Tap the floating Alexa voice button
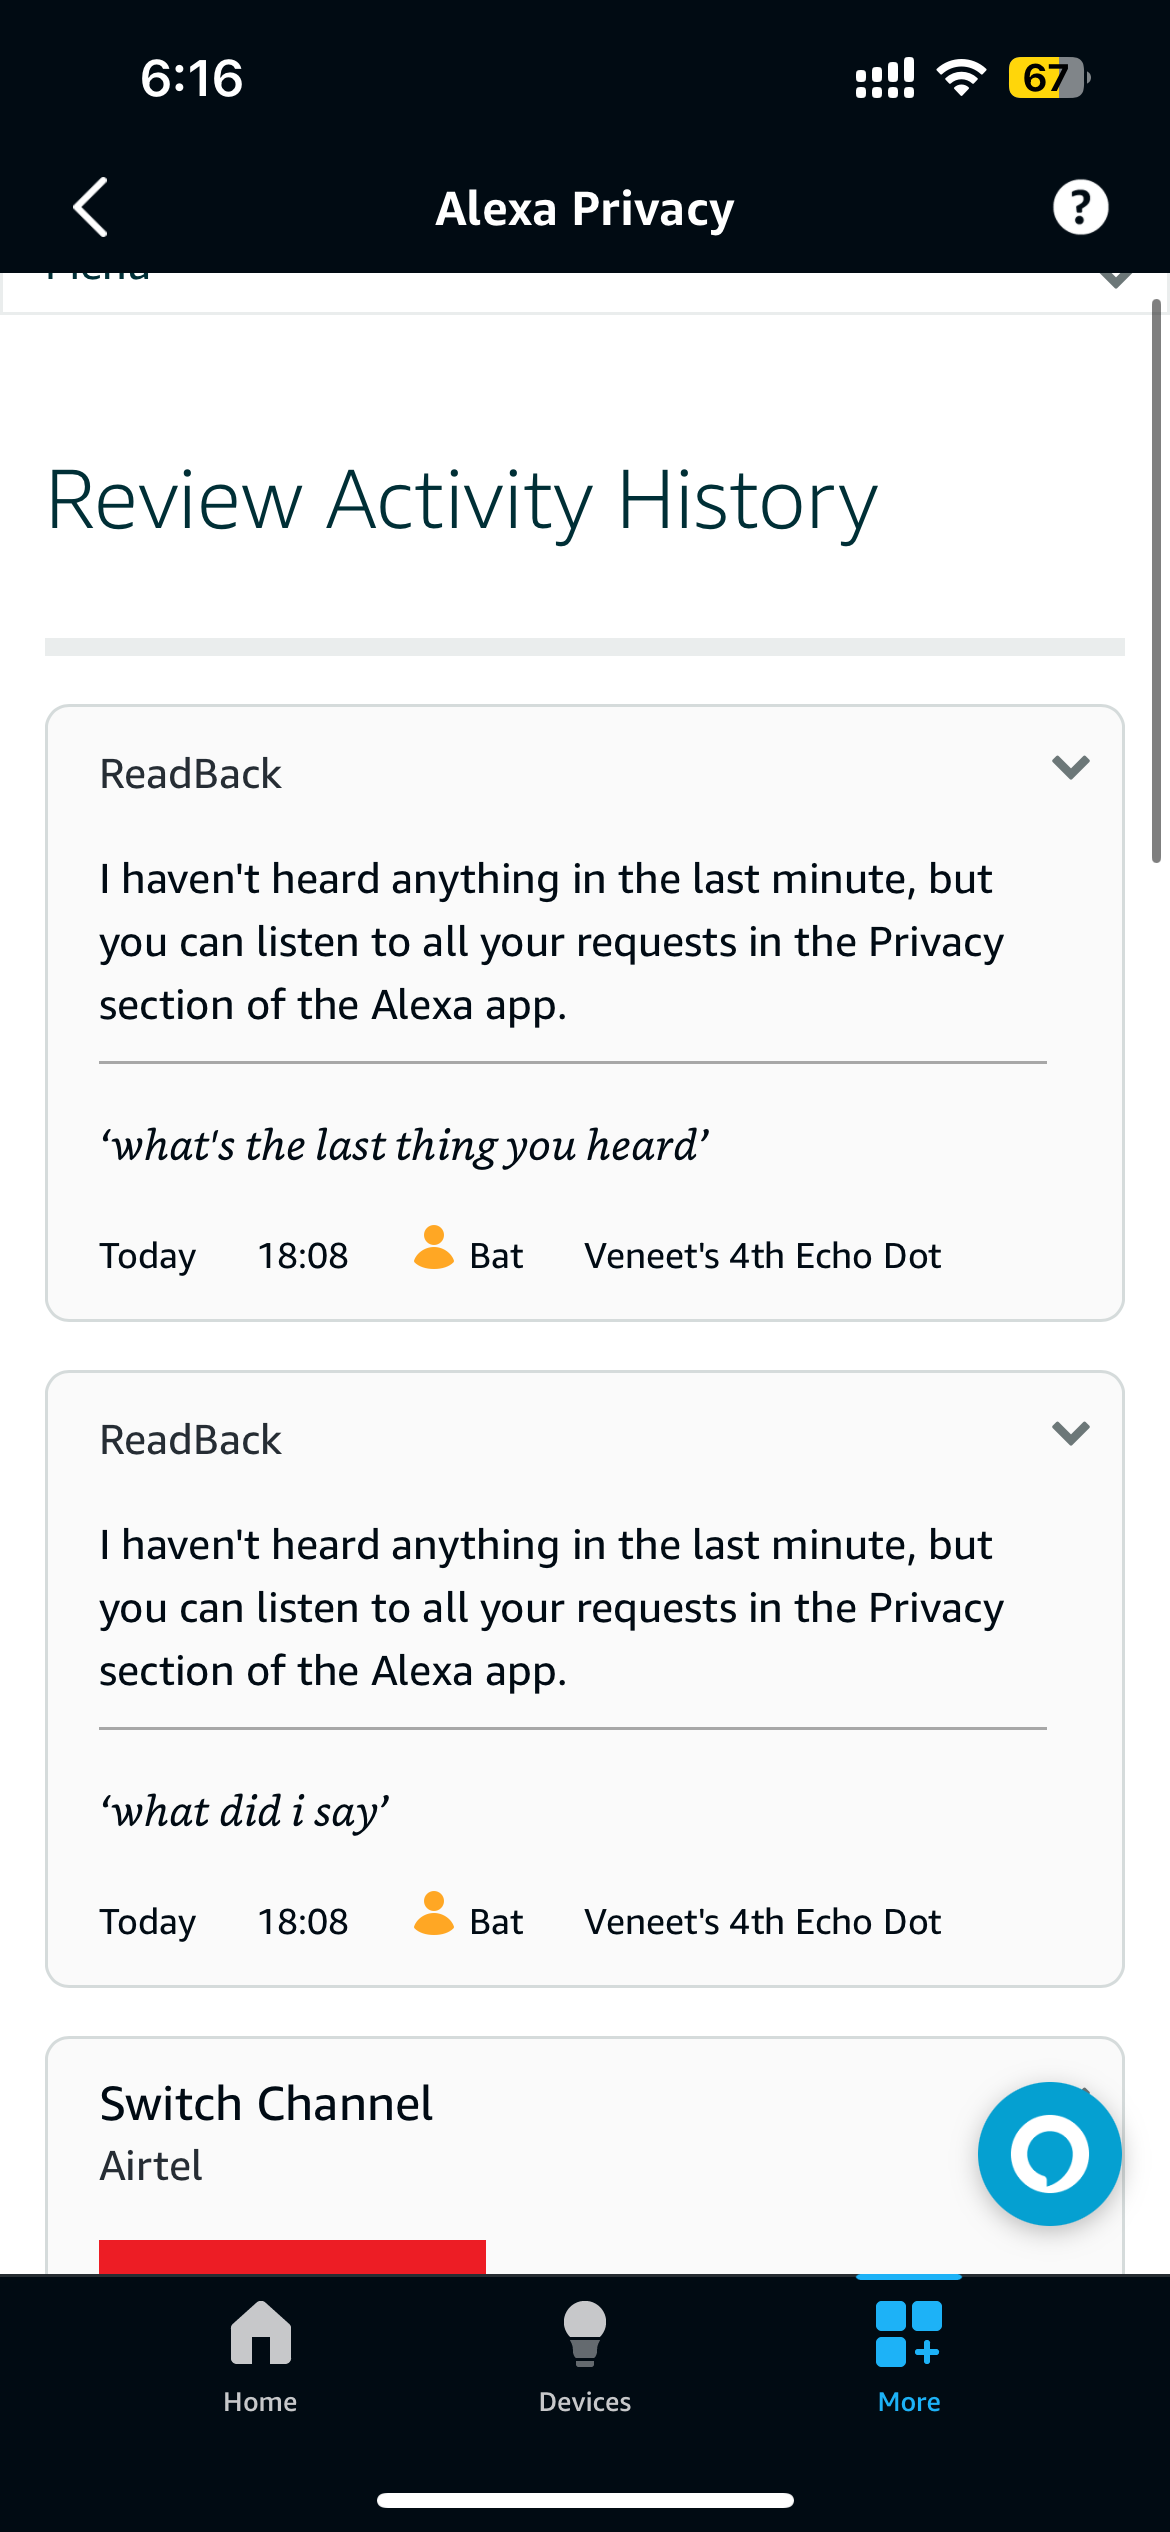The image size is (1170, 2532). tap(1049, 2153)
